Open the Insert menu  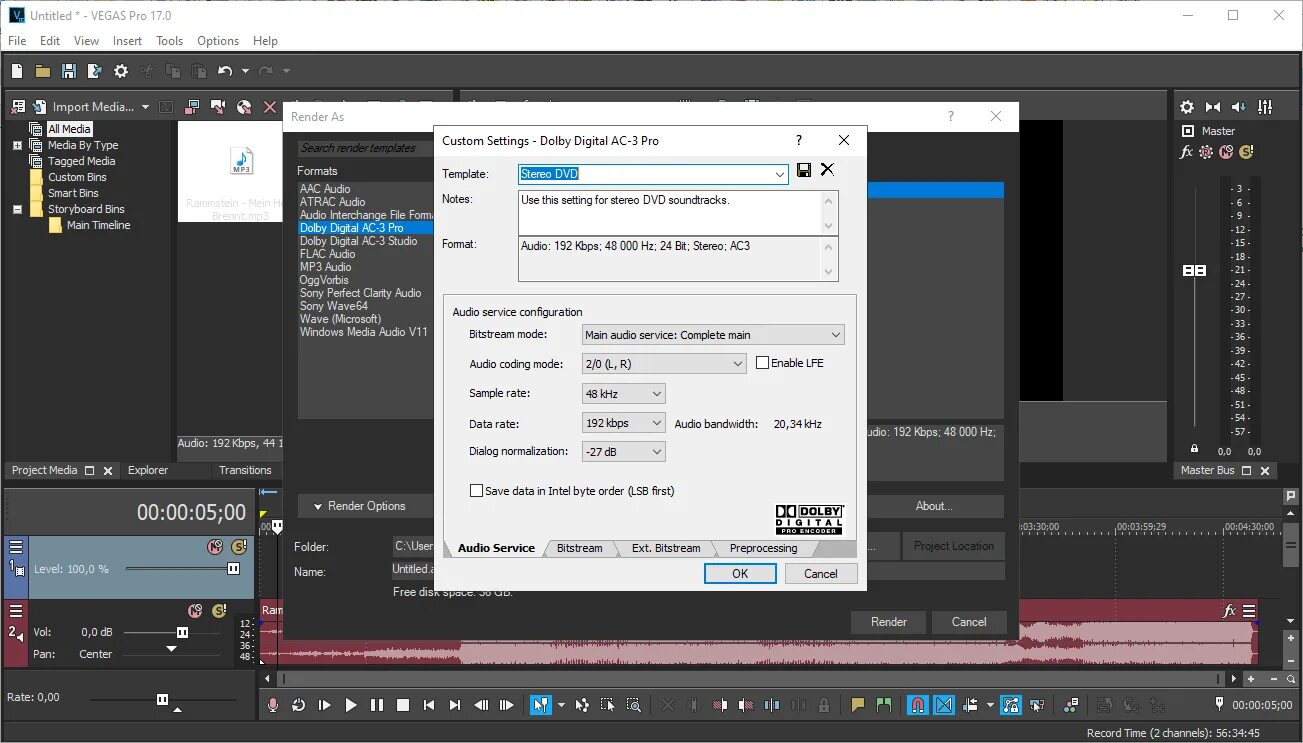(x=127, y=41)
